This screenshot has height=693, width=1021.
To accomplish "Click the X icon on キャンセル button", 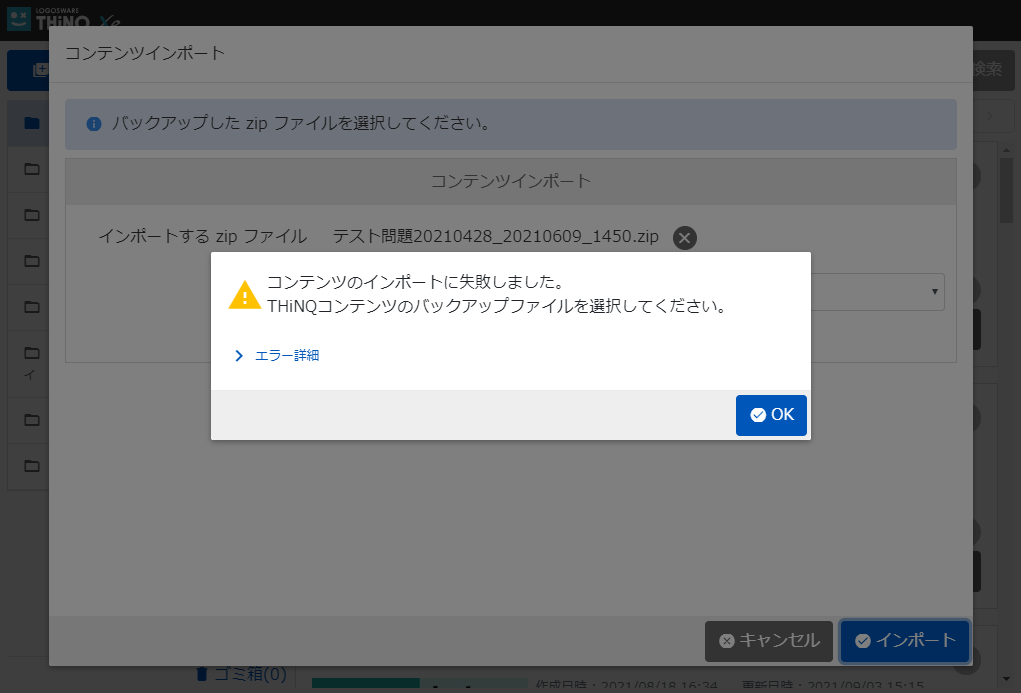I will [x=727, y=641].
